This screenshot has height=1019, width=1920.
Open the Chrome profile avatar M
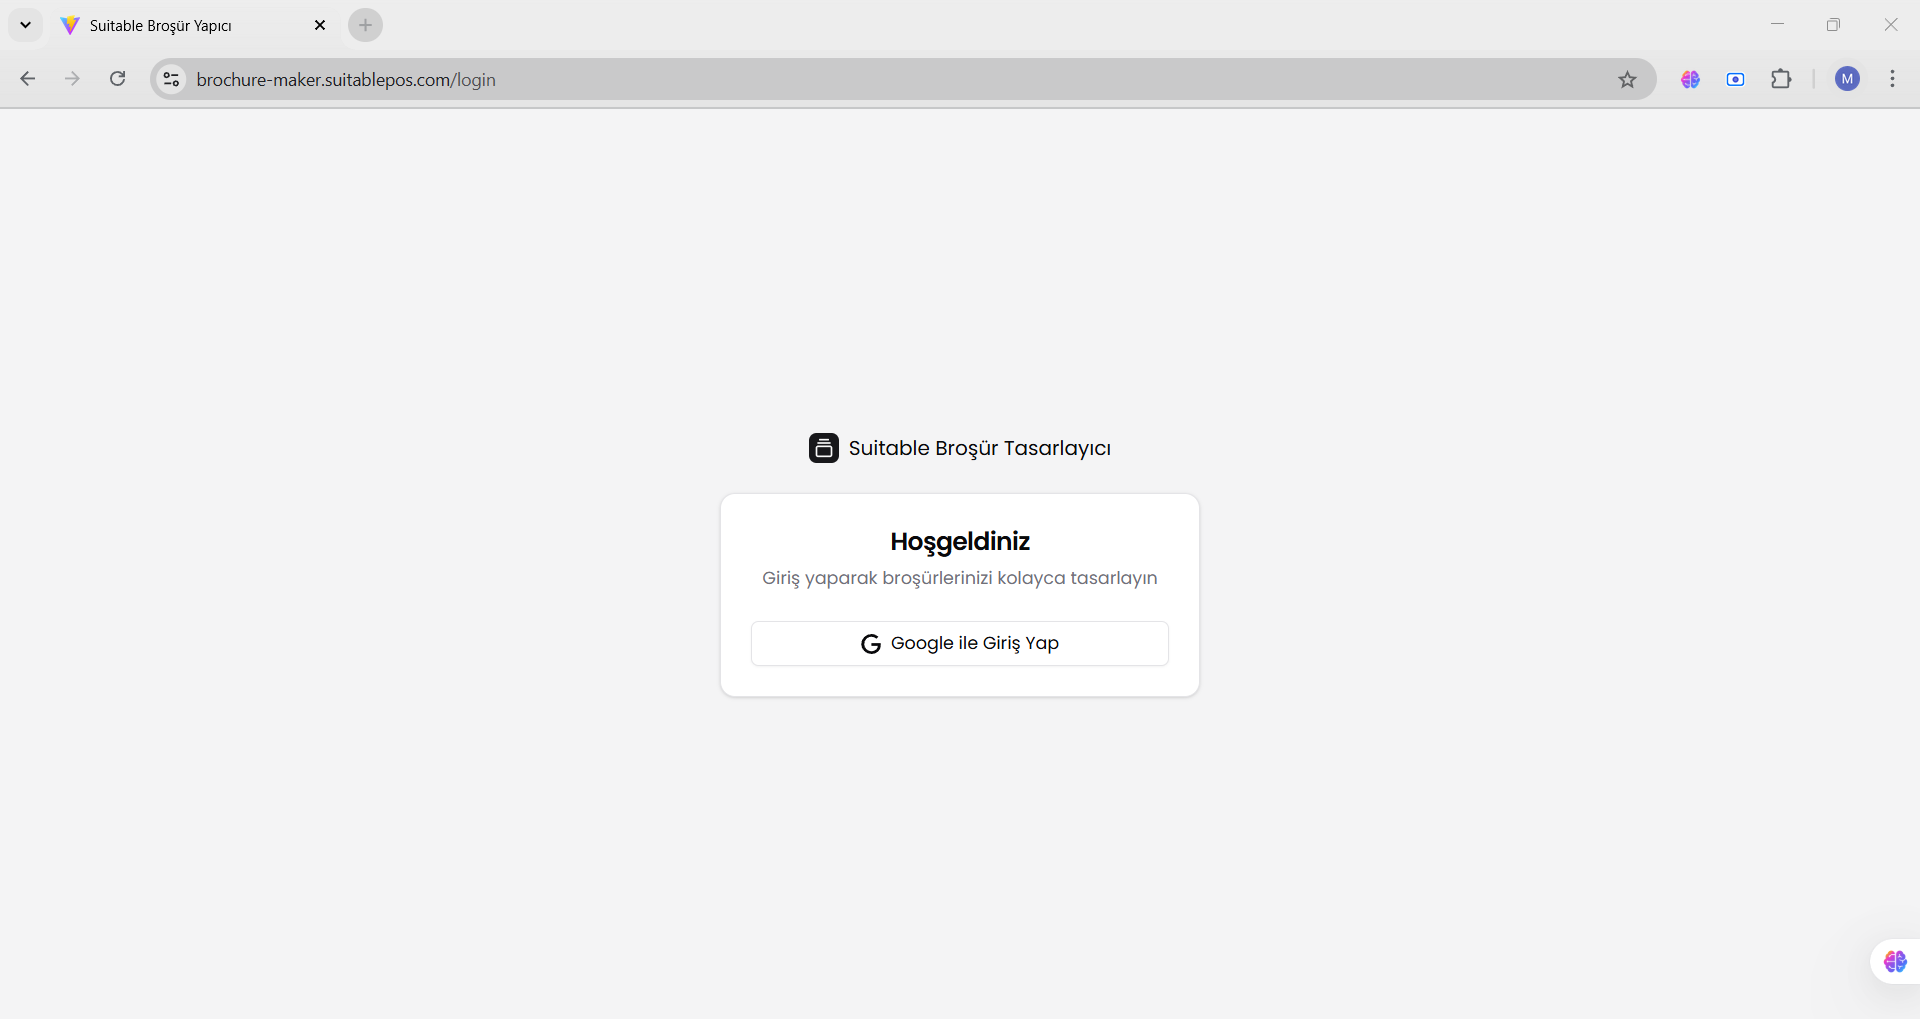[1848, 79]
